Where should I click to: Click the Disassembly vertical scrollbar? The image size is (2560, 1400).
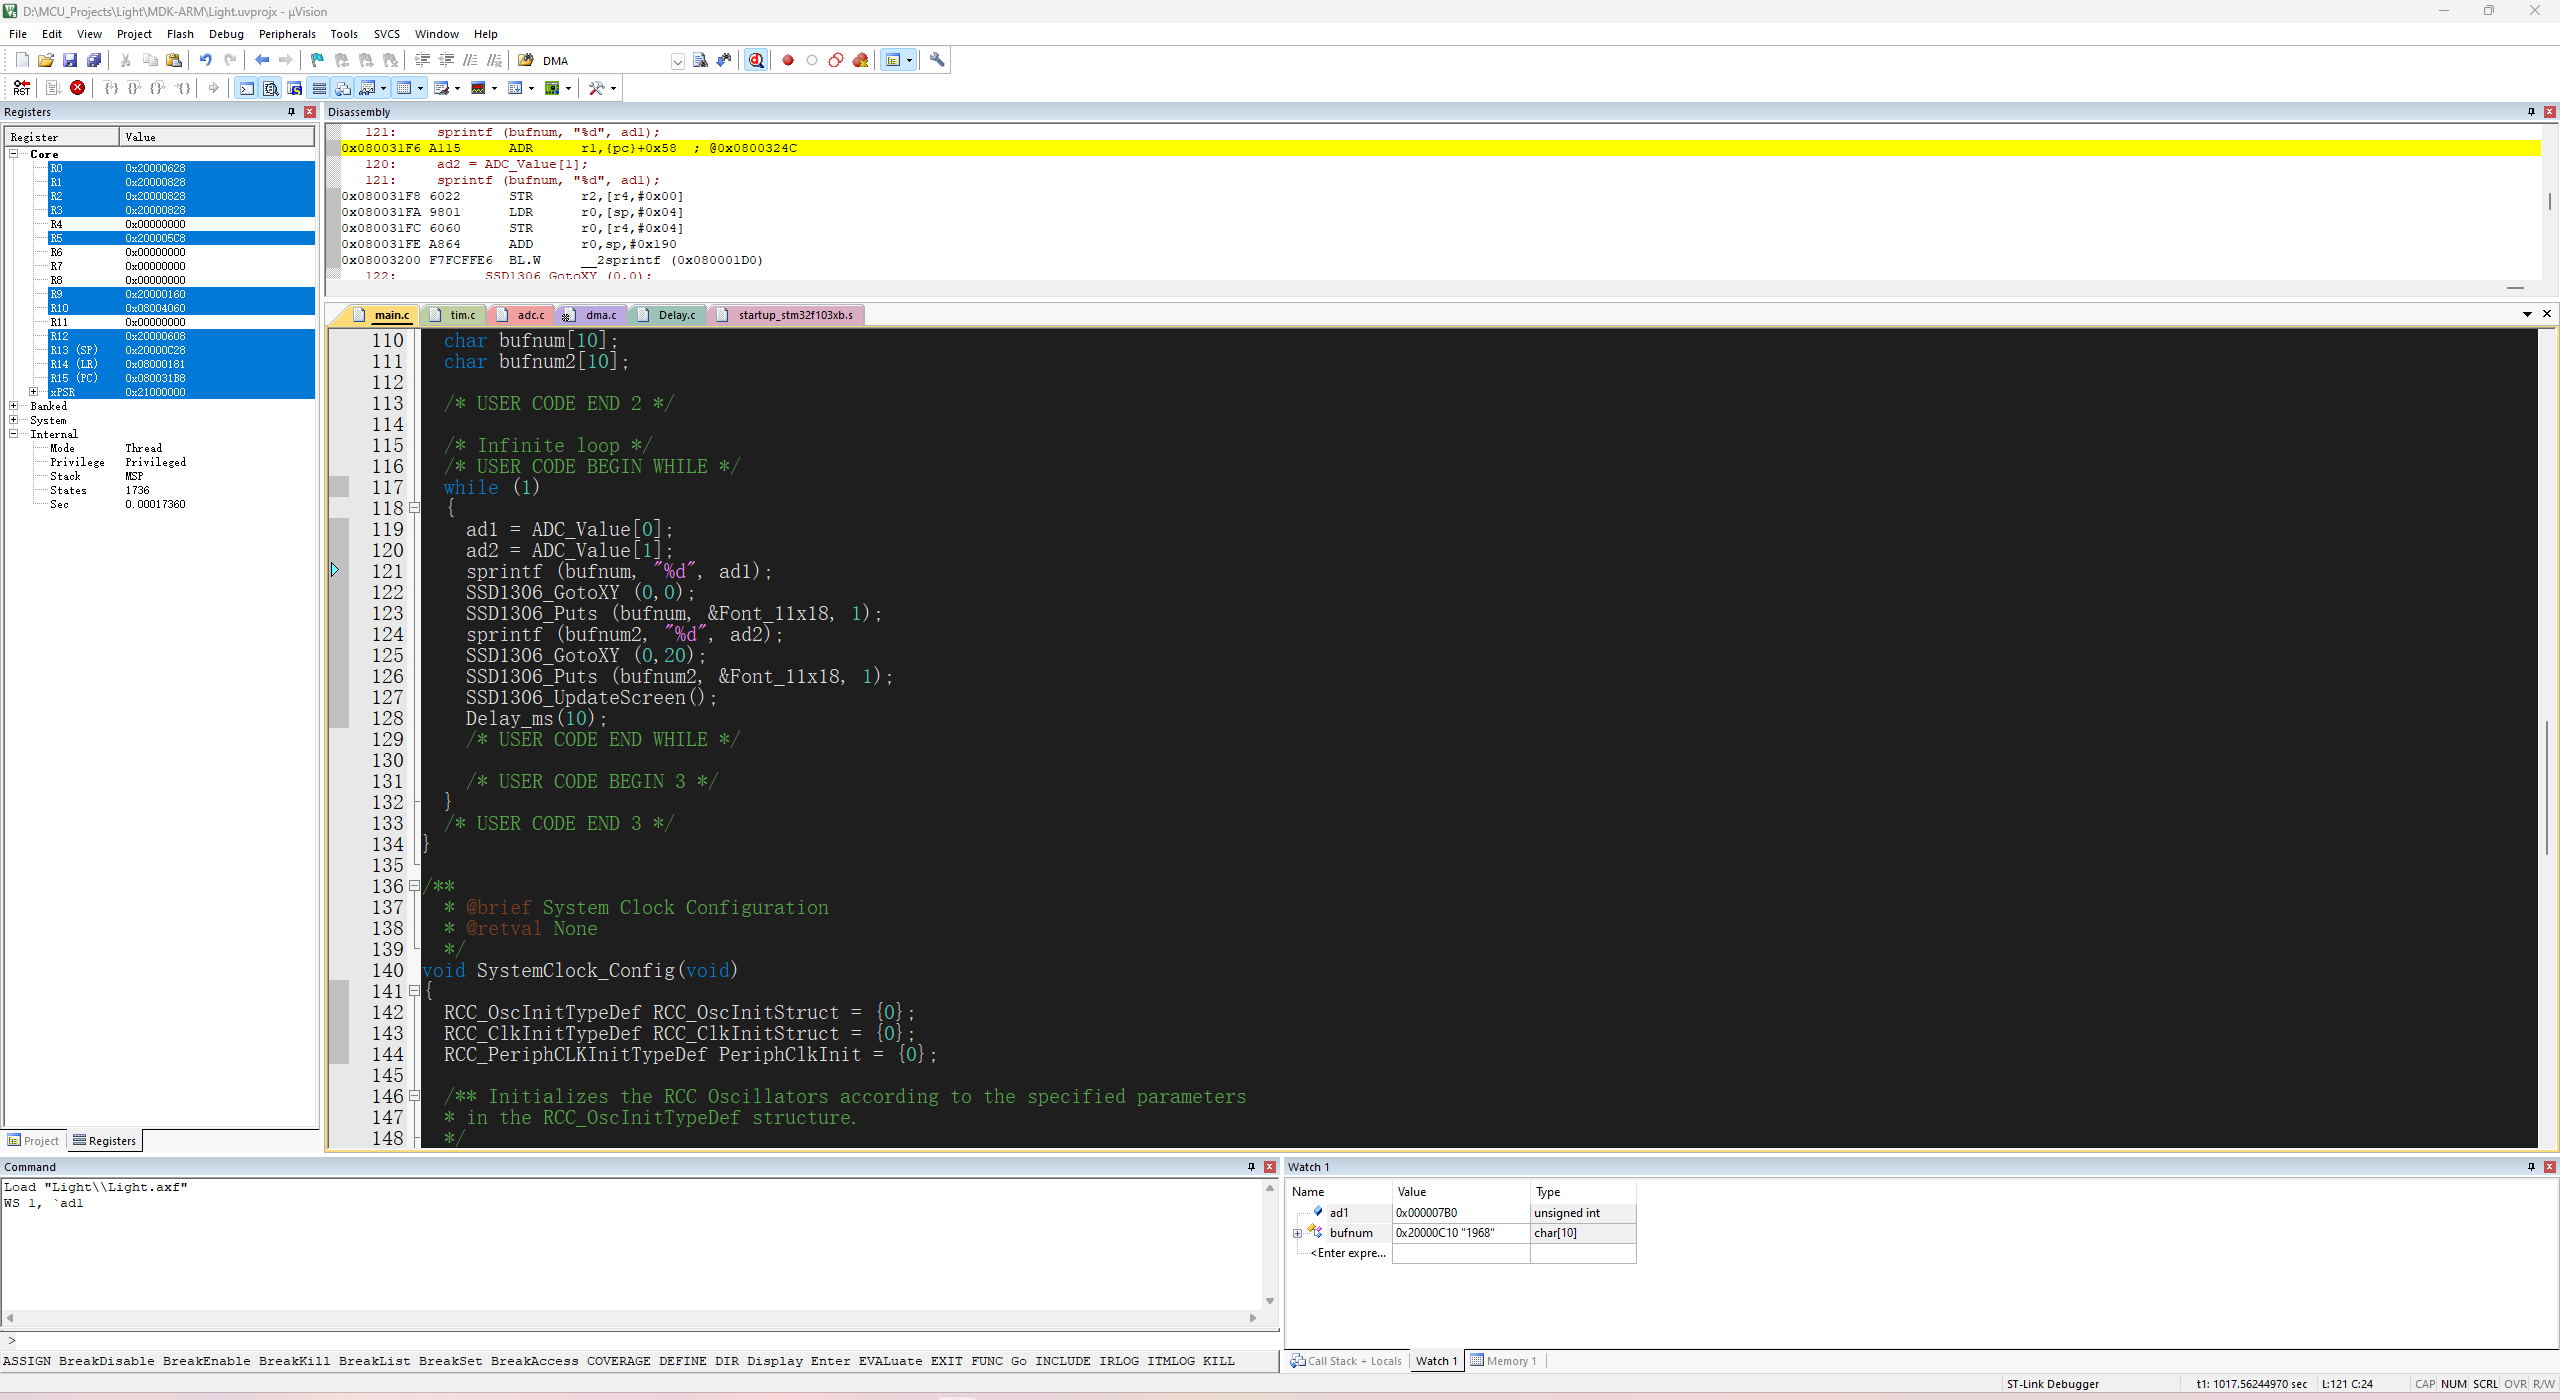tap(2549, 201)
